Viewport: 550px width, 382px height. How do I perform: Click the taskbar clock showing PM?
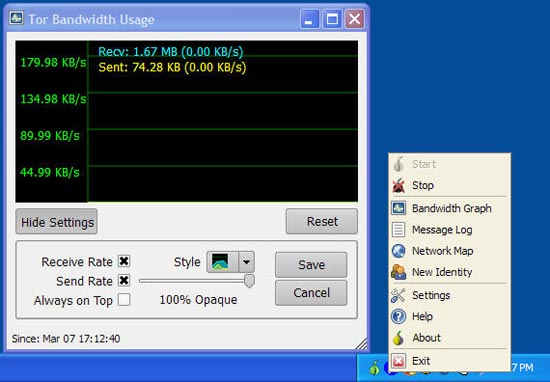point(522,368)
